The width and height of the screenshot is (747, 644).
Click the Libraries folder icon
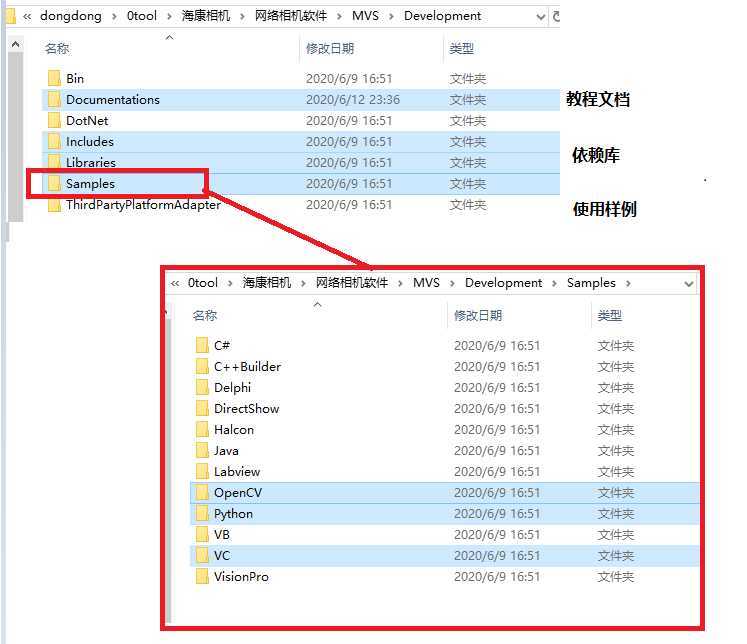(54, 162)
